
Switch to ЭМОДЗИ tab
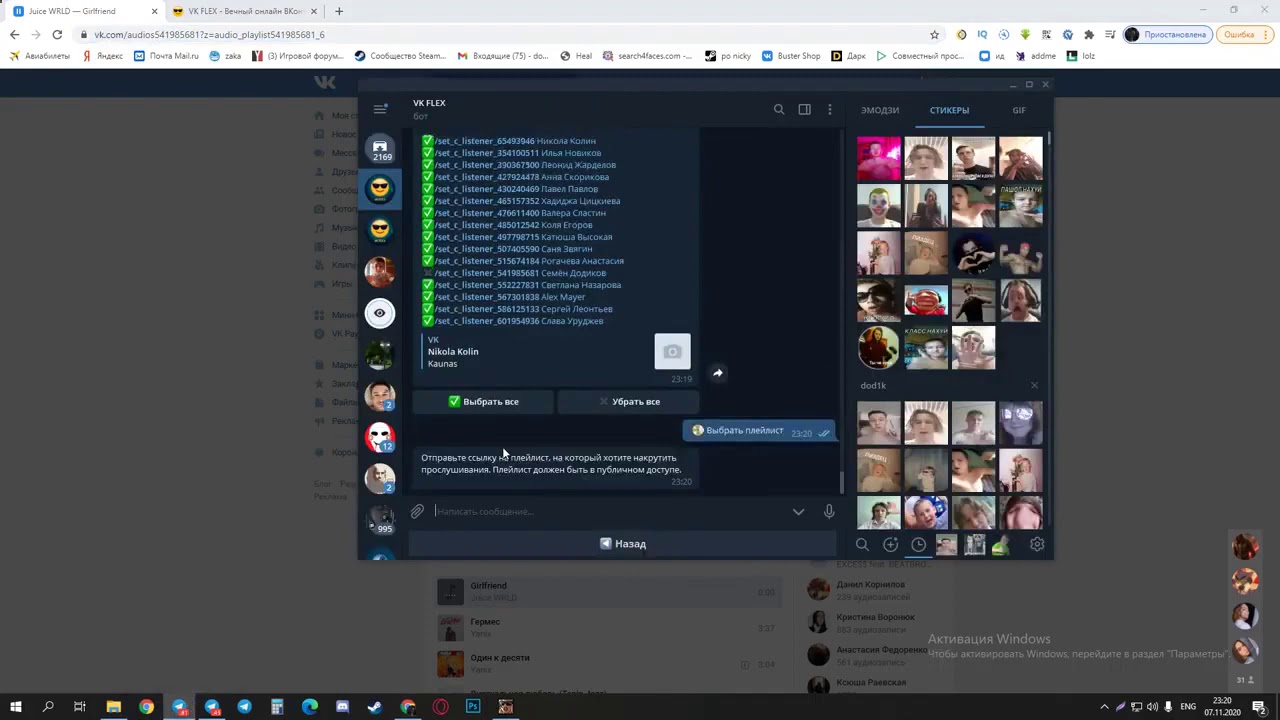(880, 110)
